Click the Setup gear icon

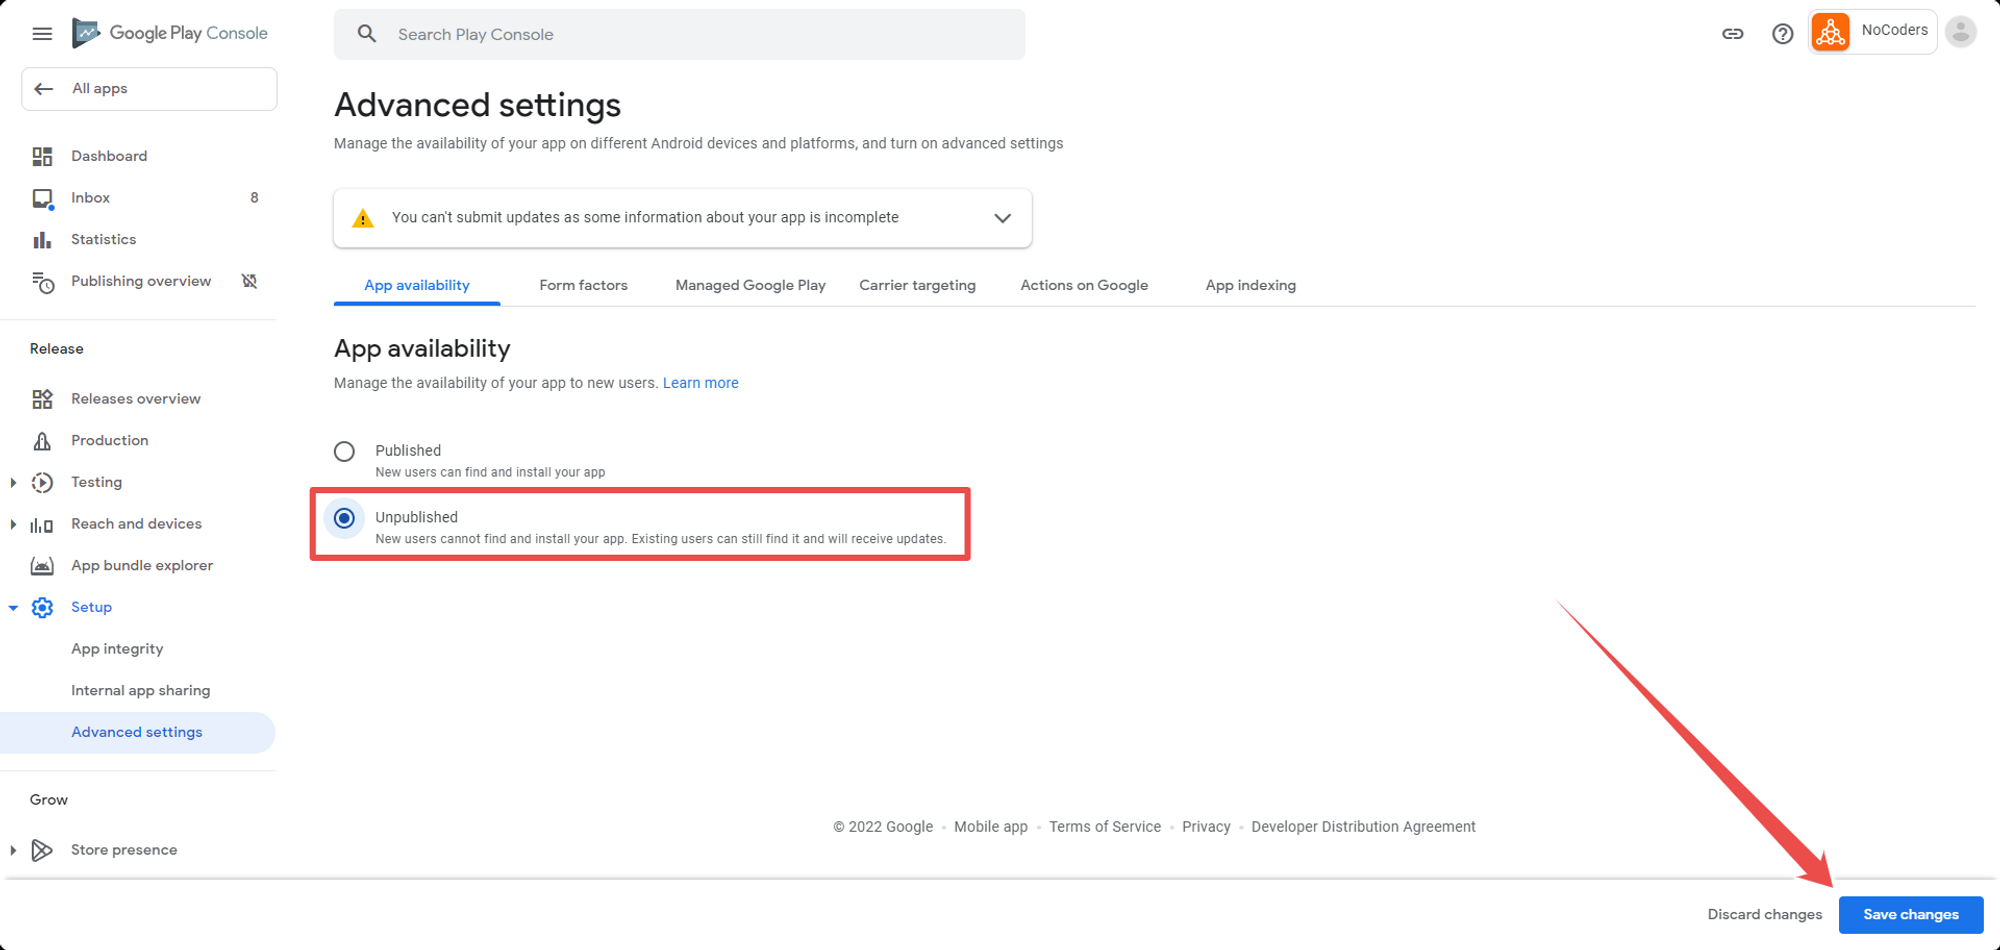42,608
